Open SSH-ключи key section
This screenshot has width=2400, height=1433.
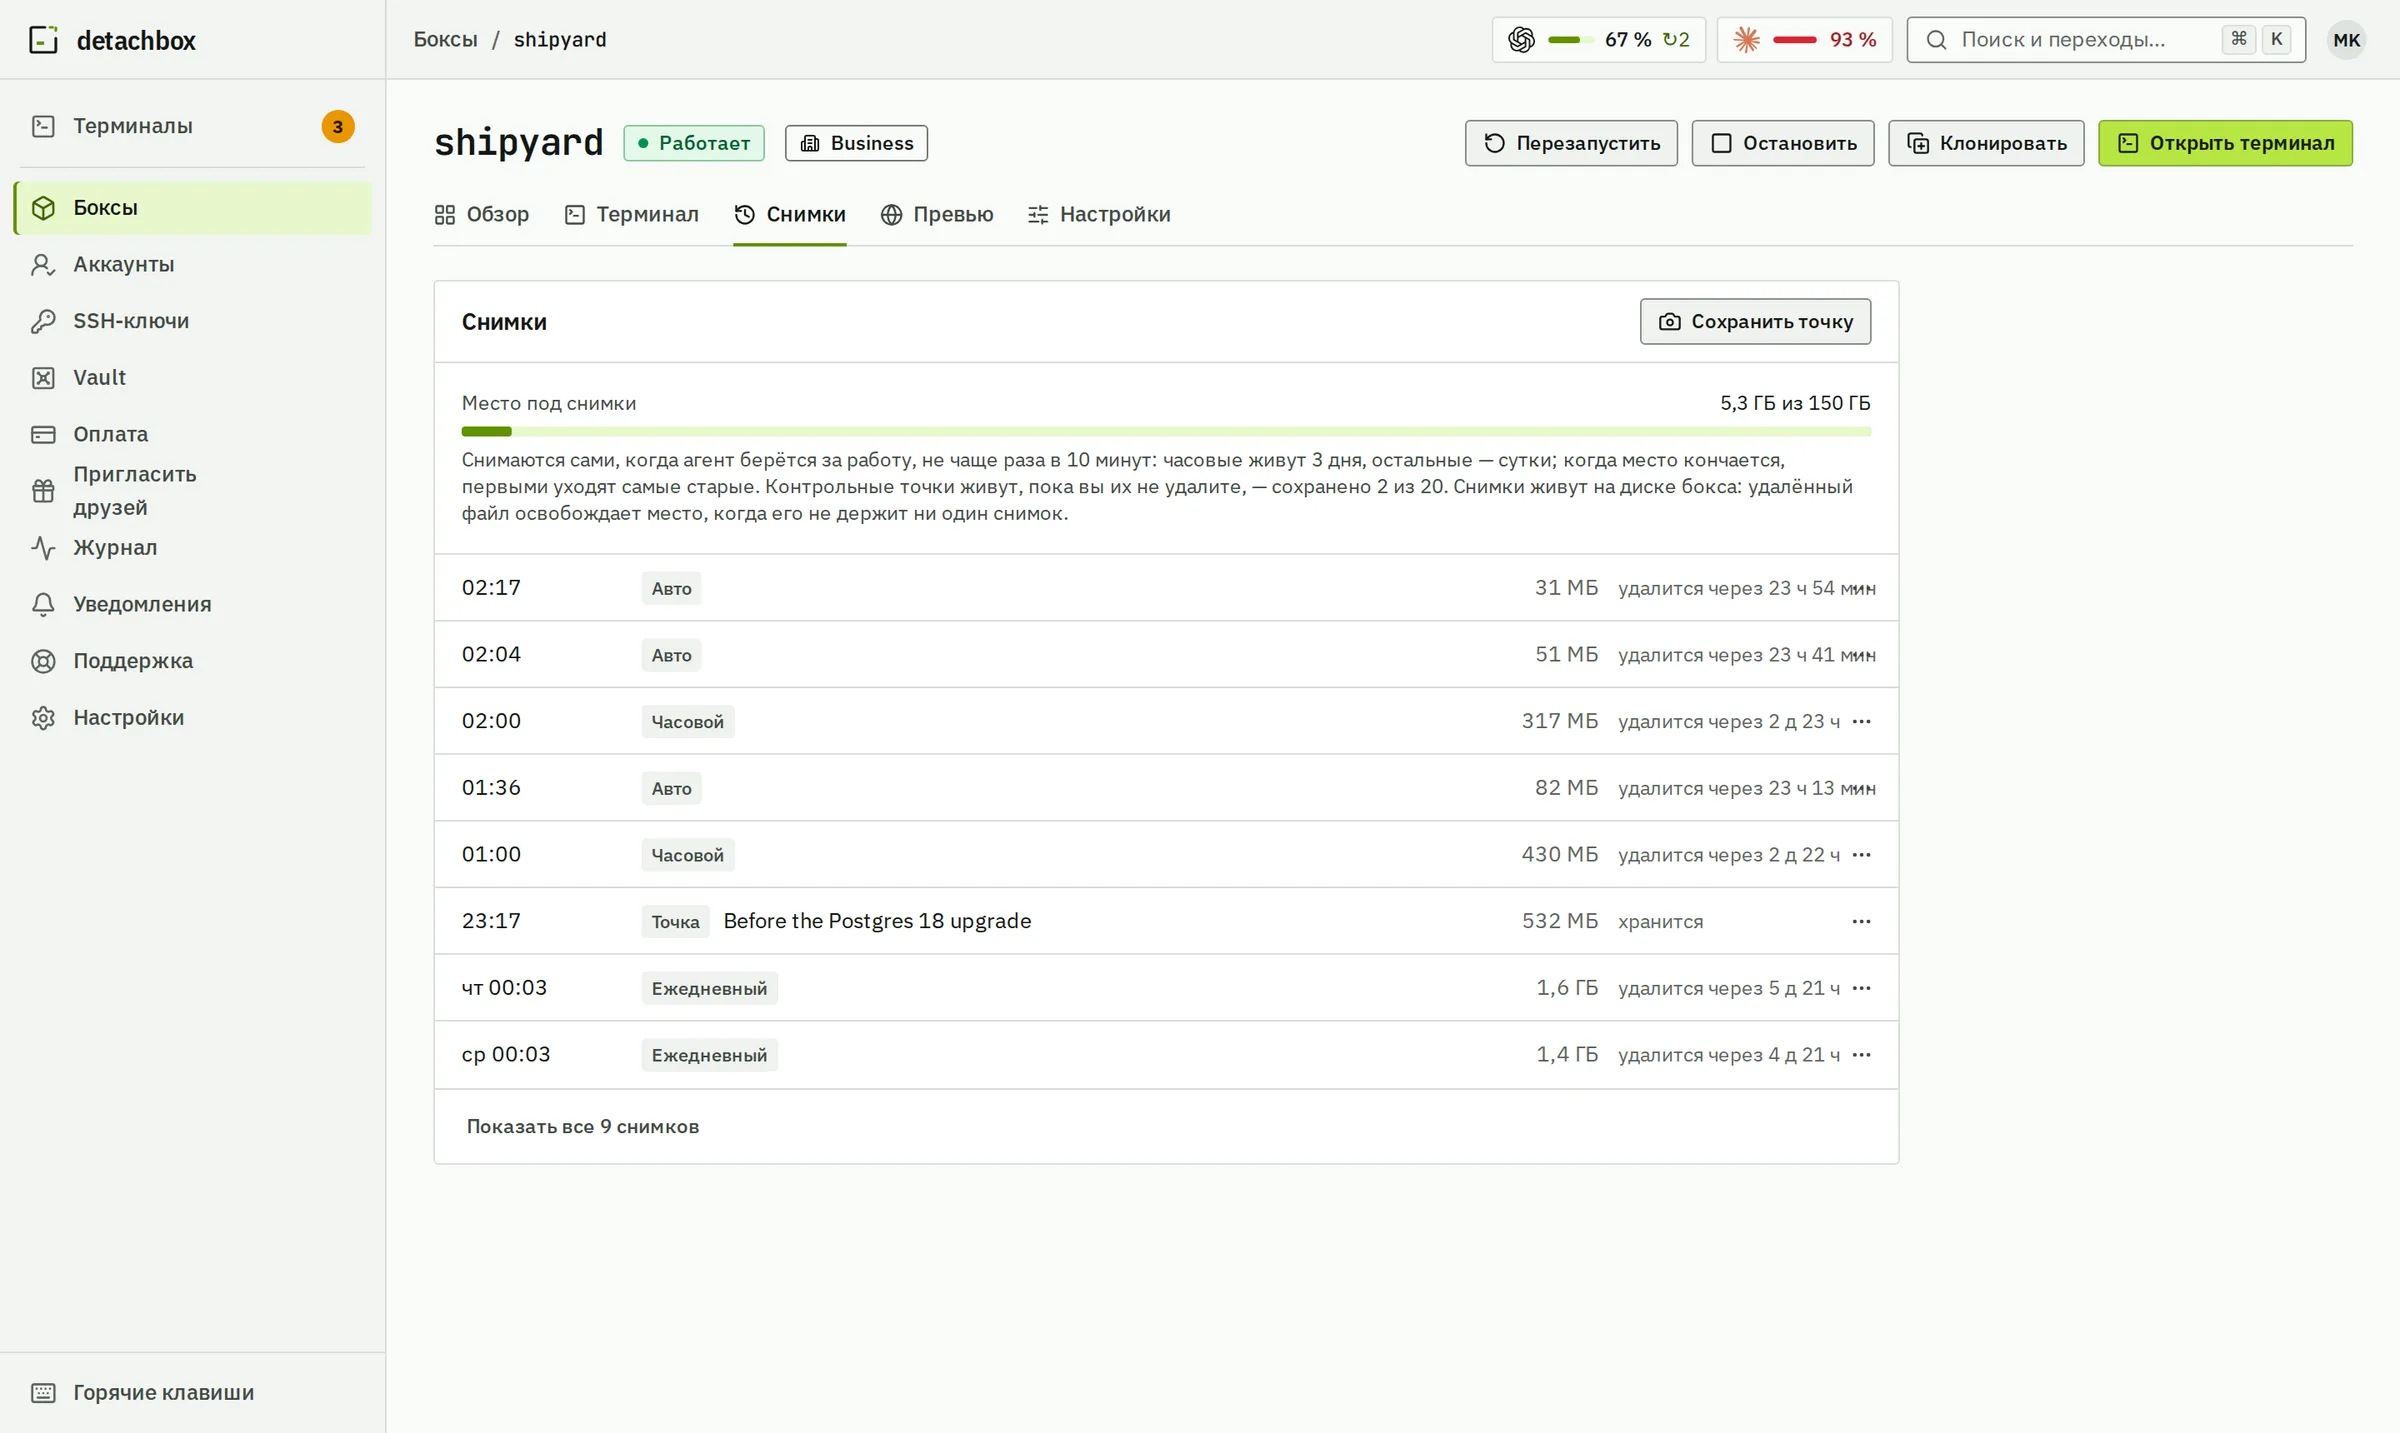[x=192, y=321]
